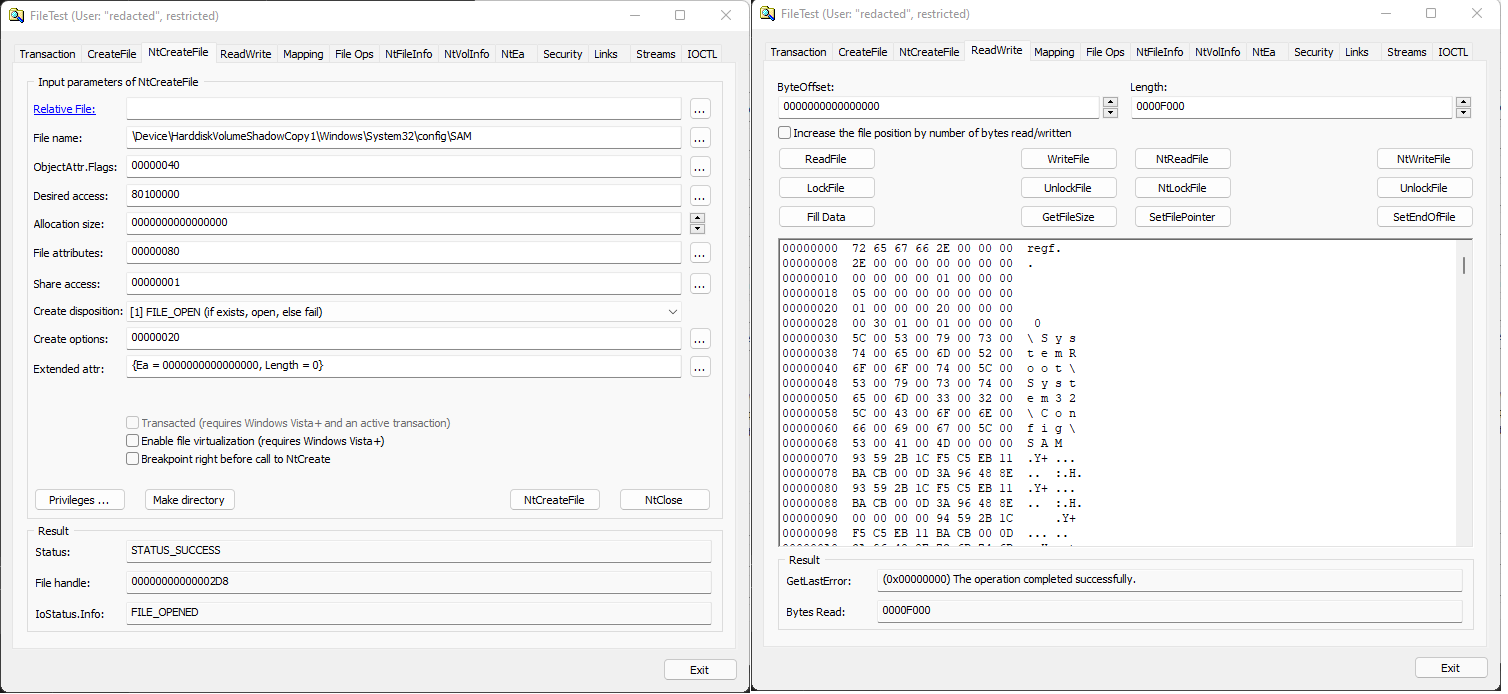The width and height of the screenshot is (1508, 694).
Task: Open Links tab in right window
Action: 1357,52
